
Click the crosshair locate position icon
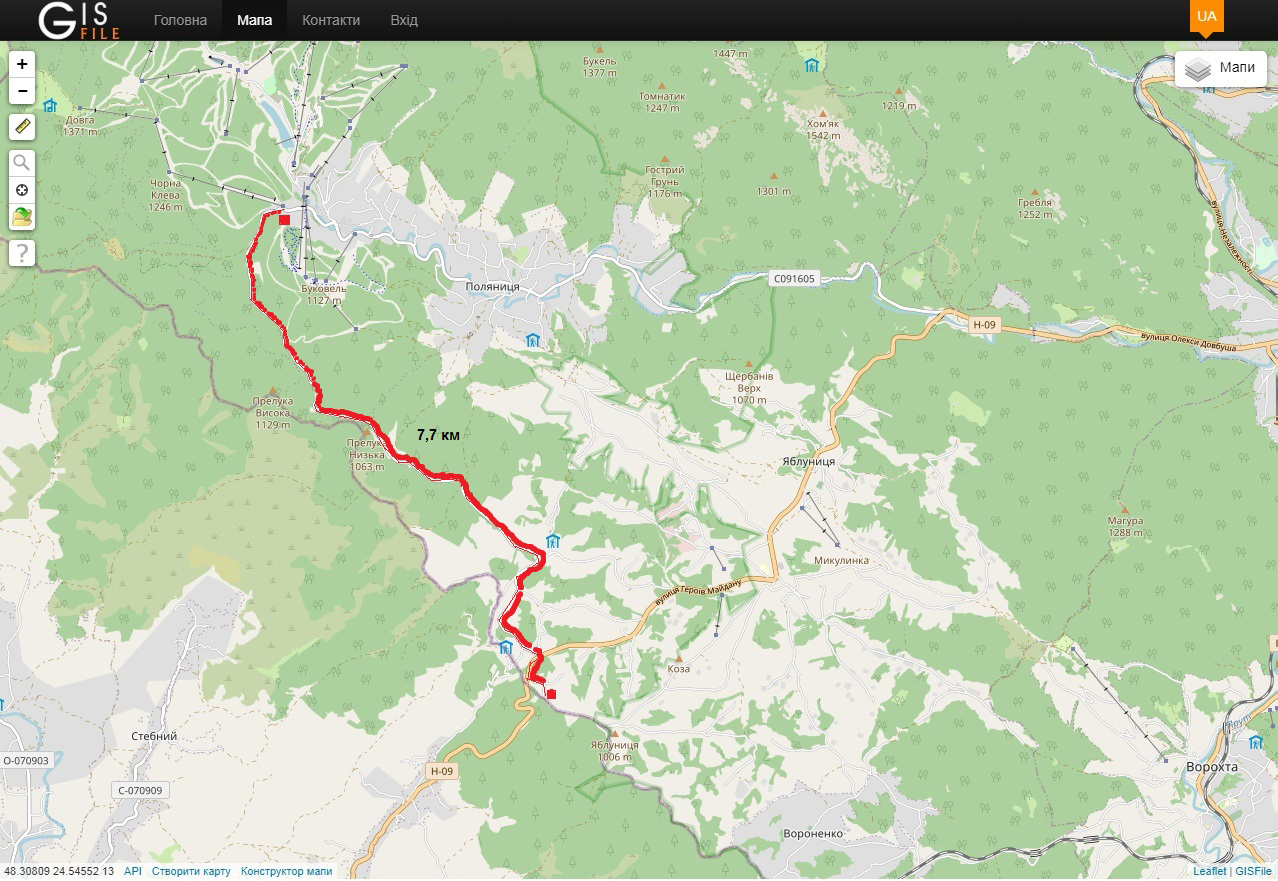click(22, 189)
